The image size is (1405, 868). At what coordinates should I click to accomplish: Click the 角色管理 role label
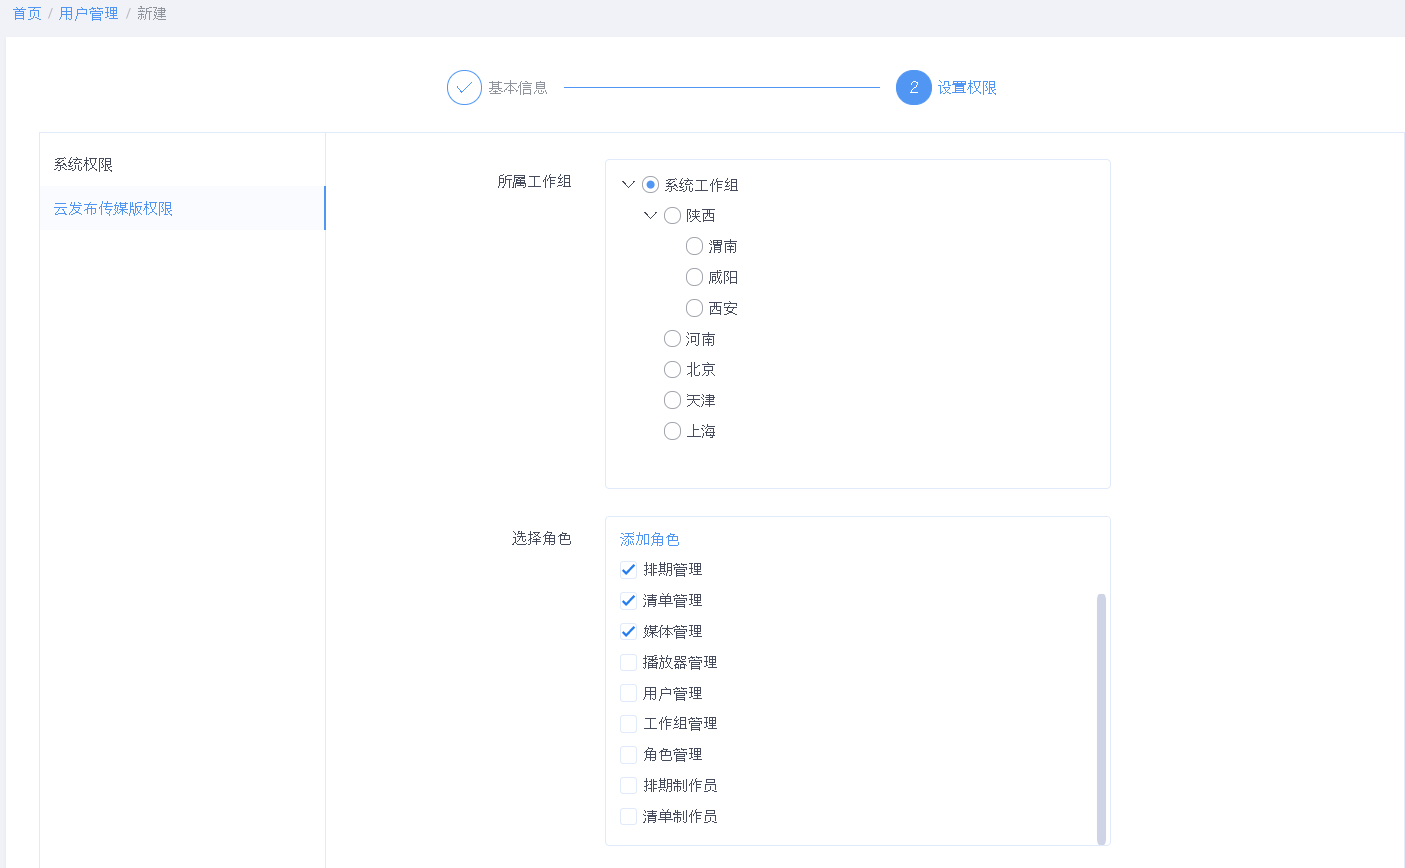click(672, 755)
